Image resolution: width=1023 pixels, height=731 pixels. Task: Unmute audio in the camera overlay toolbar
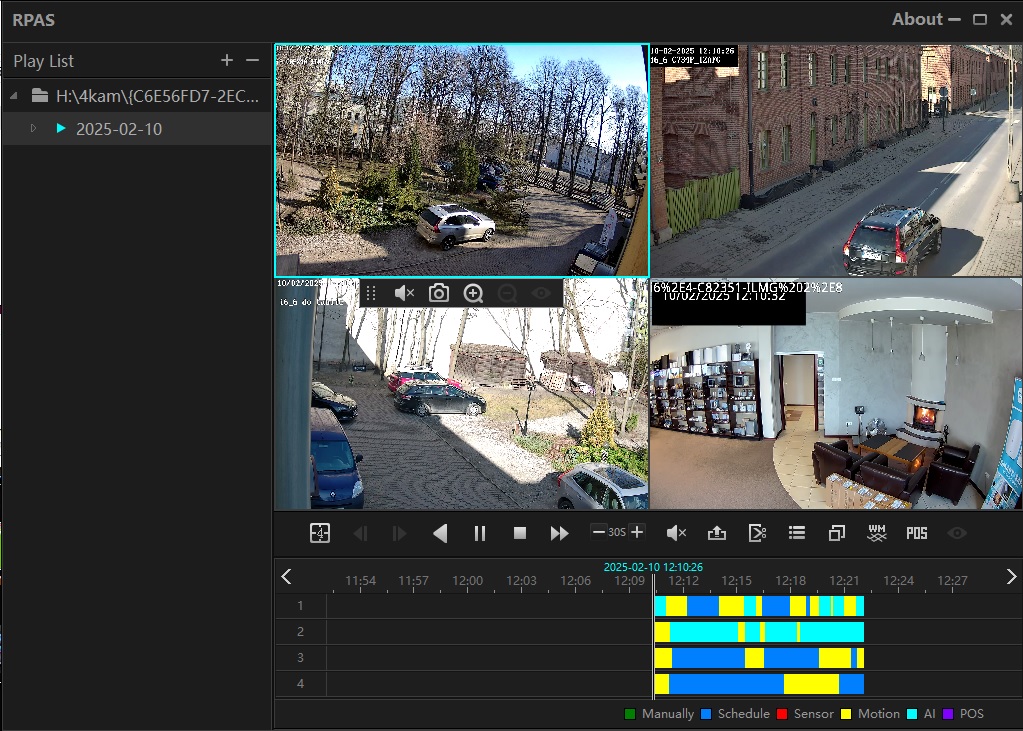(x=404, y=293)
